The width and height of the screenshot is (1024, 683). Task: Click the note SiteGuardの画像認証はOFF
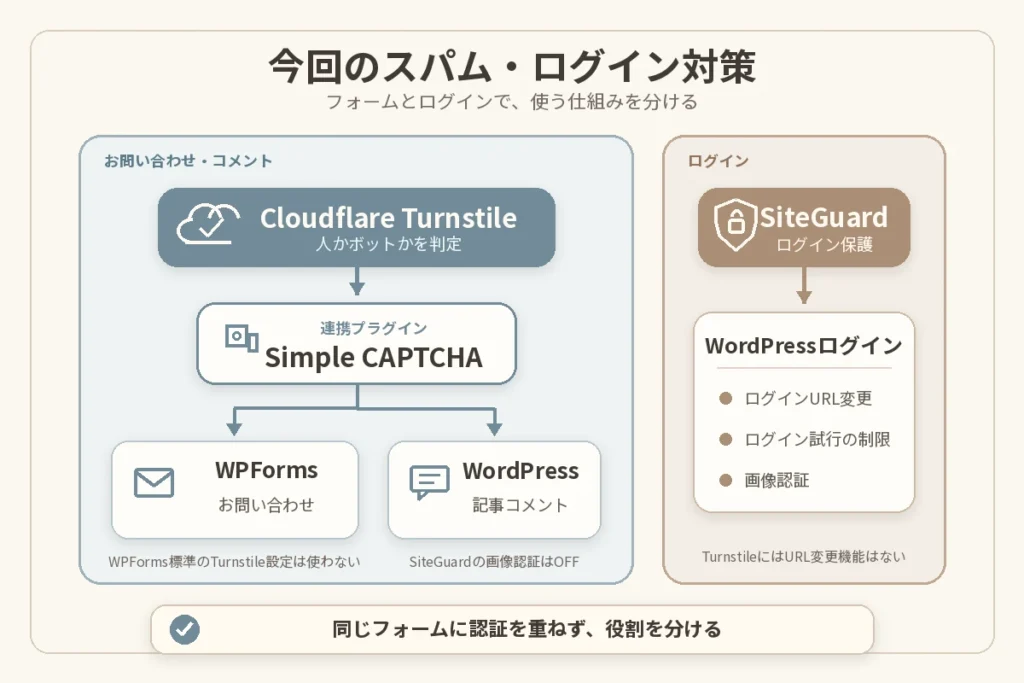pyautogui.click(x=494, y=562)
